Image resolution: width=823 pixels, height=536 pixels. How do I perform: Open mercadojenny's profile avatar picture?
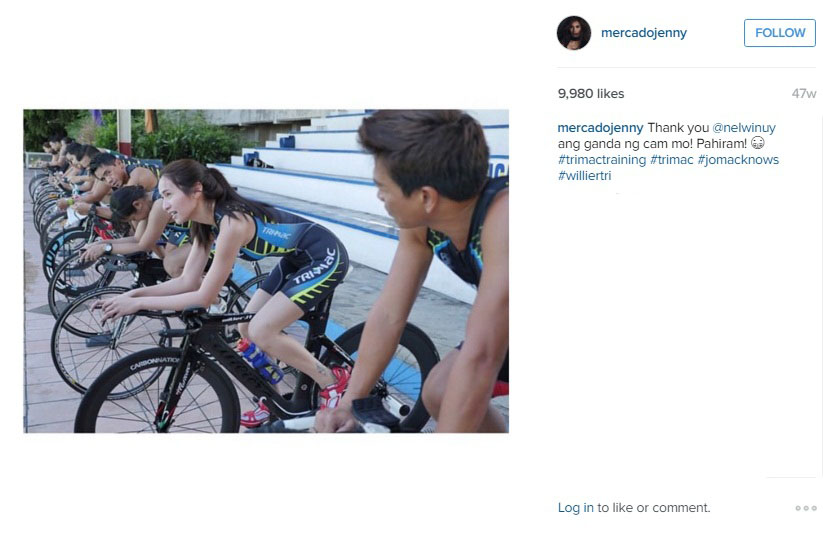click(x=574, y=33)
